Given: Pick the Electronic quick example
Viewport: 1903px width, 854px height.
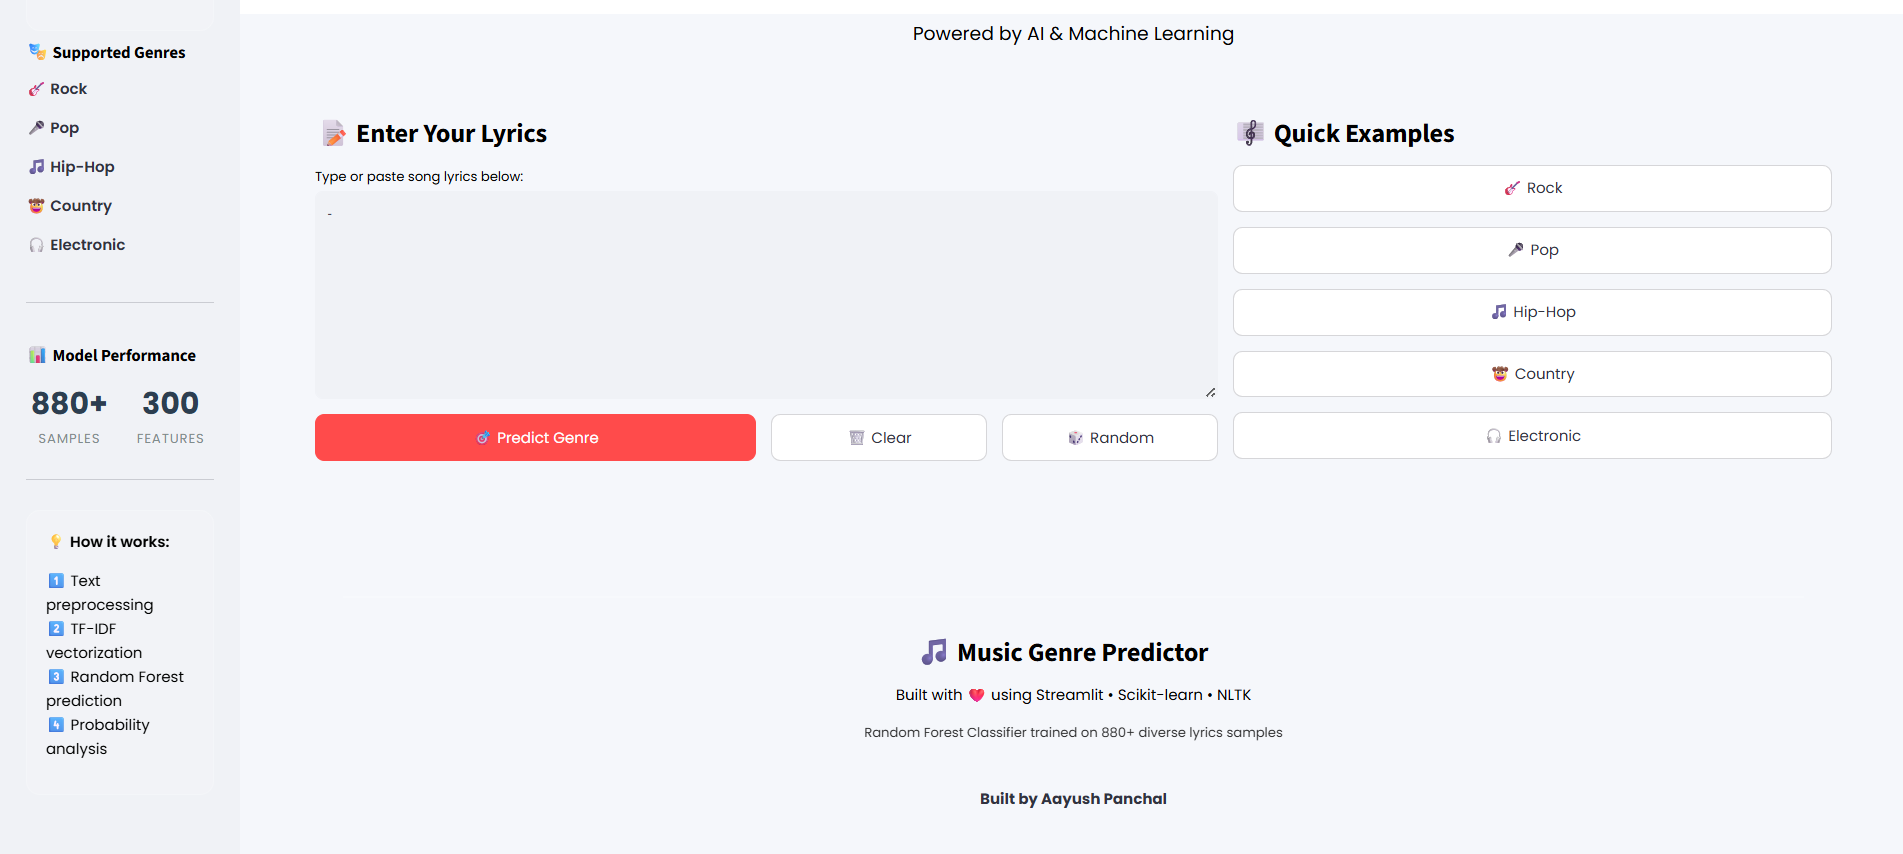Looking at the screenshot, I should tap(1531, 436).
